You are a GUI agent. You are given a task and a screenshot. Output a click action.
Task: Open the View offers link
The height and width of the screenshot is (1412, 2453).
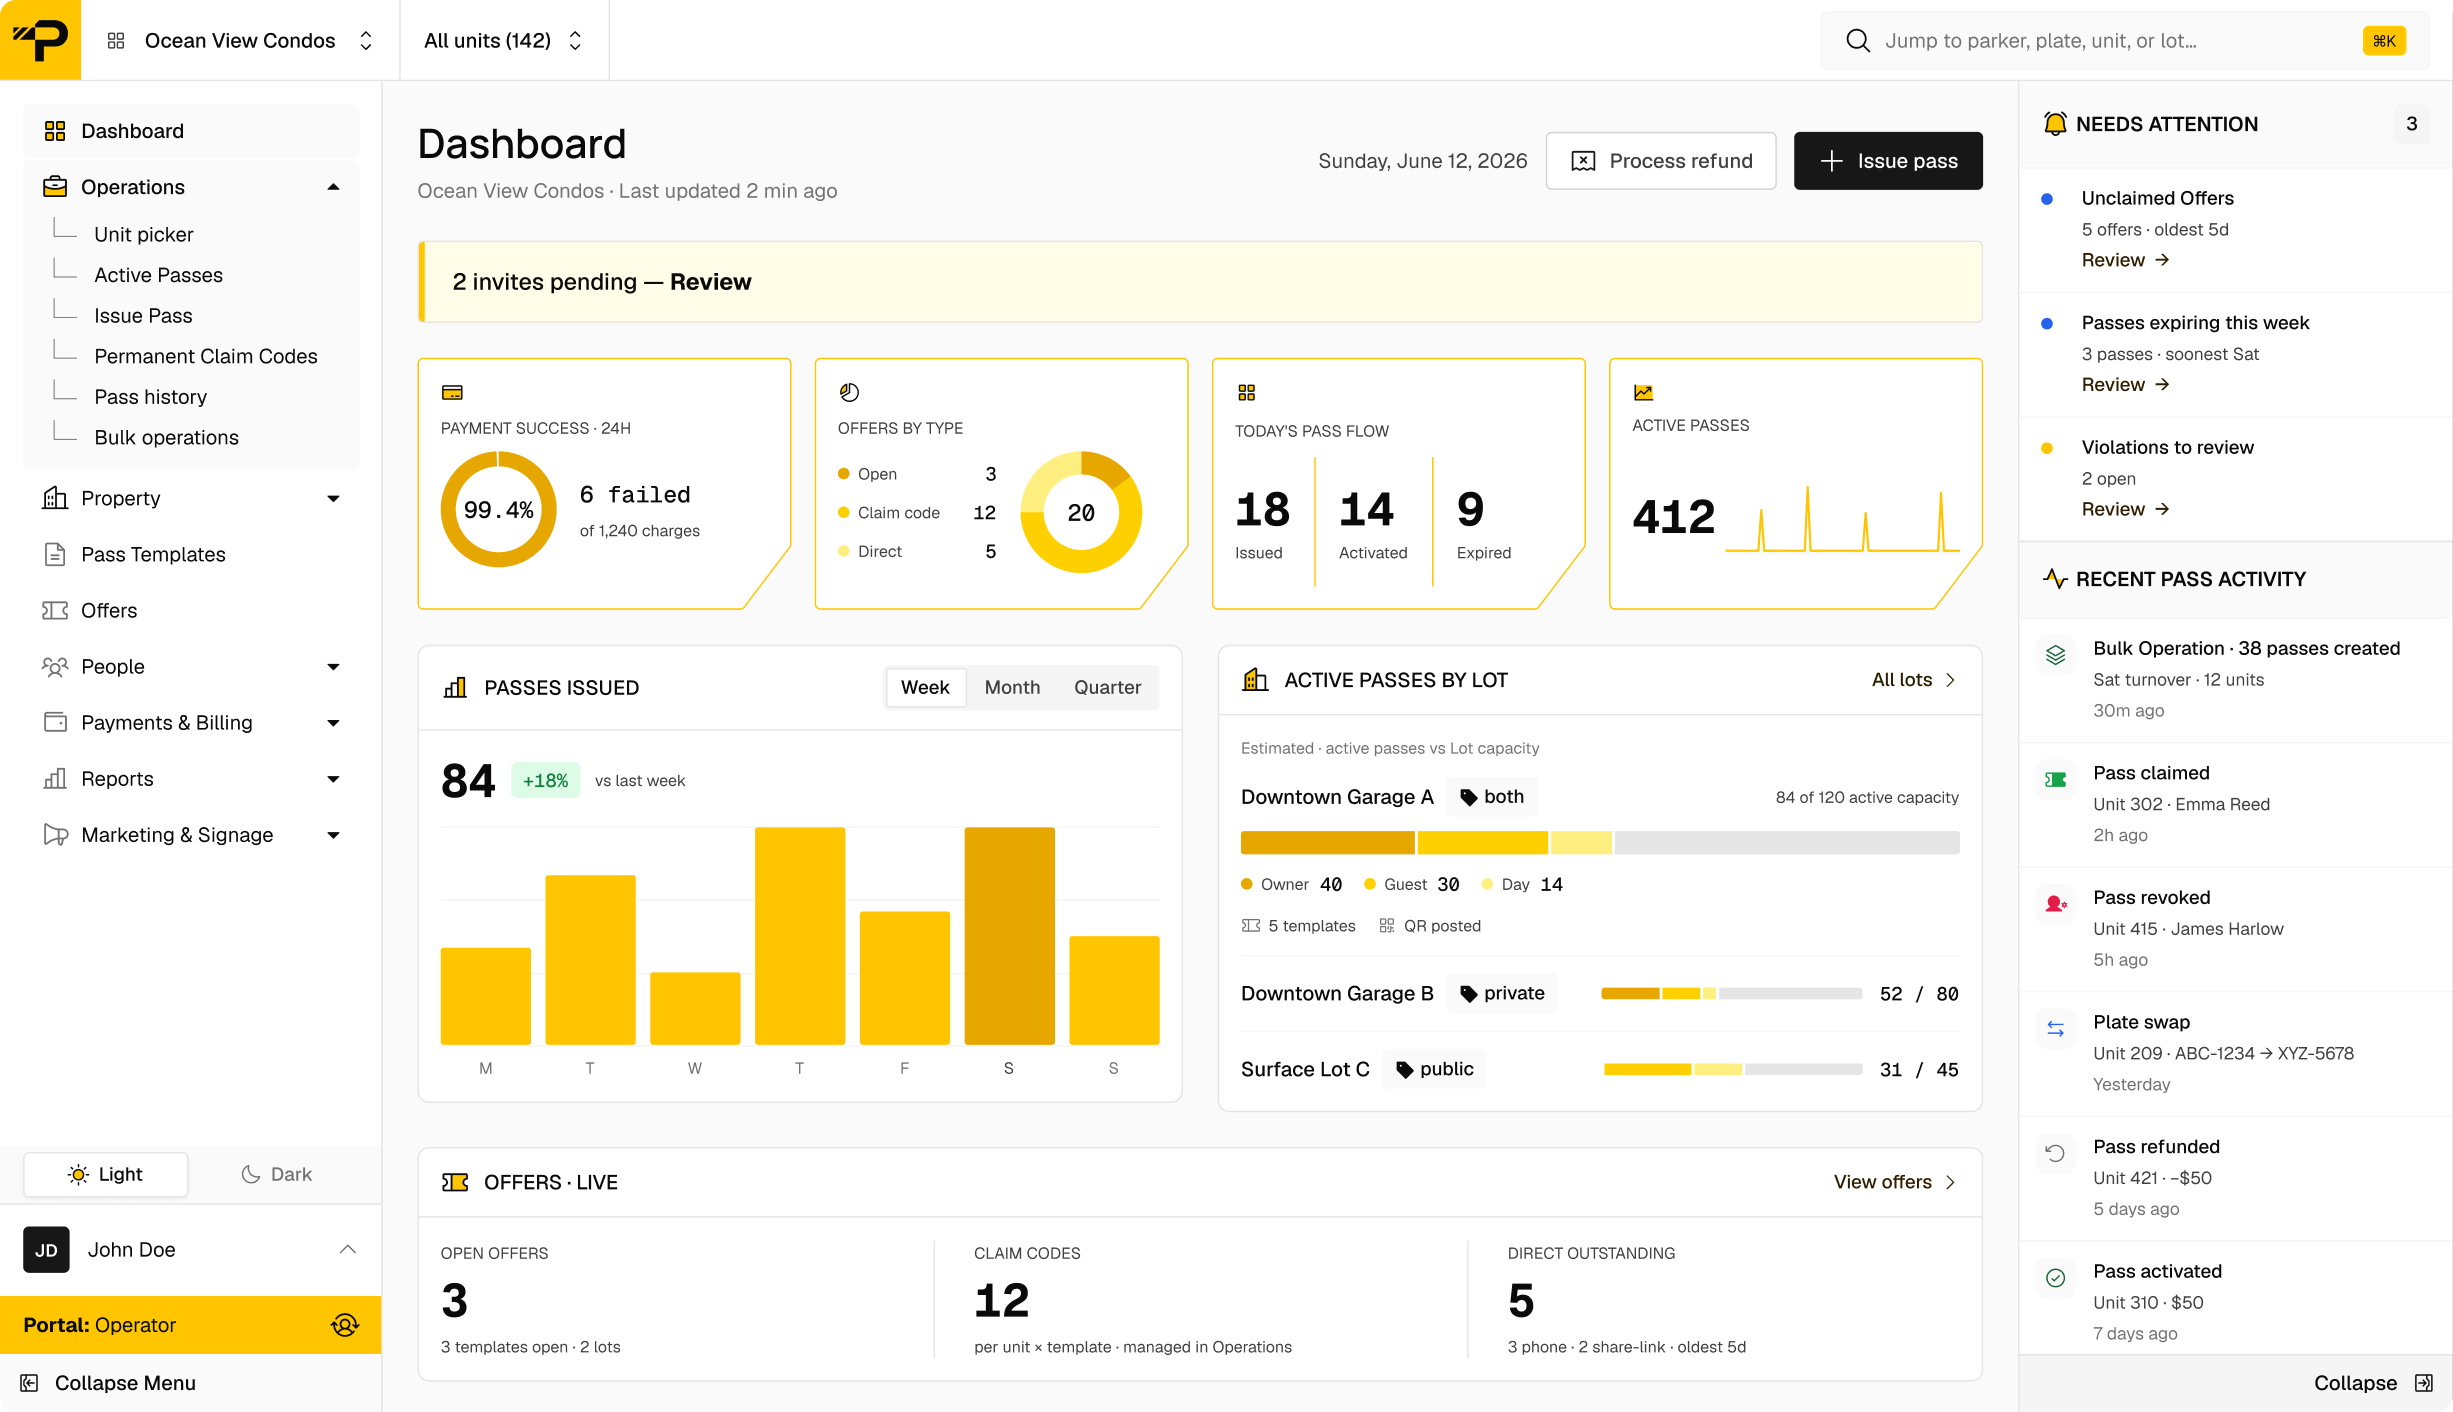coord(1895,1182)
